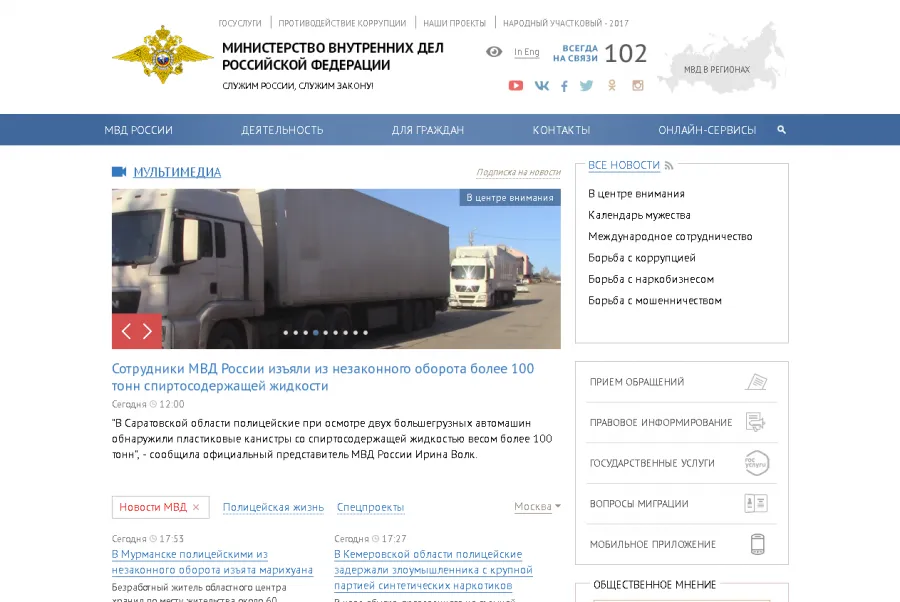
Task: Open the Instagram icon in header
Action: [x=638, y=86]
